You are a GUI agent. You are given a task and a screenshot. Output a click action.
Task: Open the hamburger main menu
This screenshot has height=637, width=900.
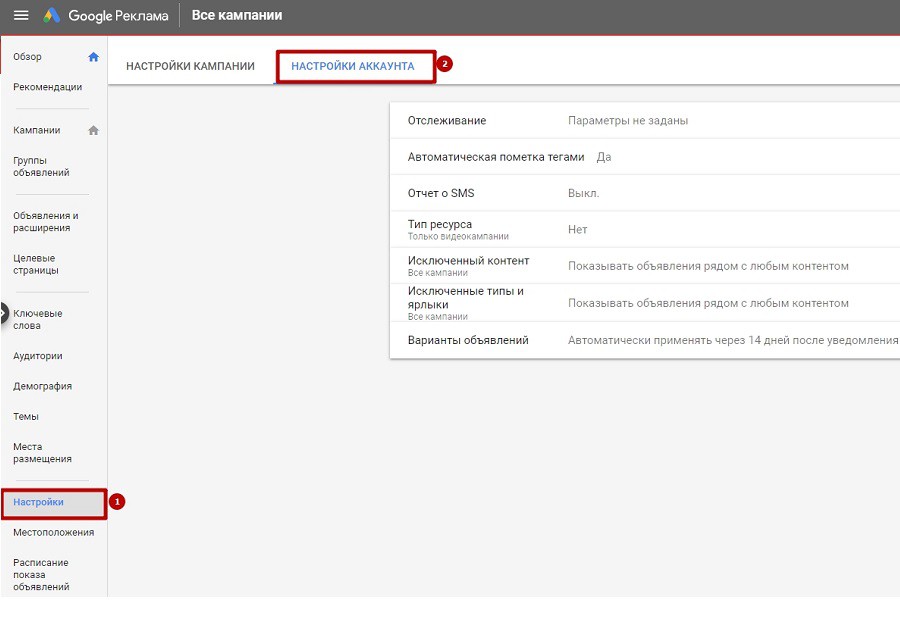(20, 16)
